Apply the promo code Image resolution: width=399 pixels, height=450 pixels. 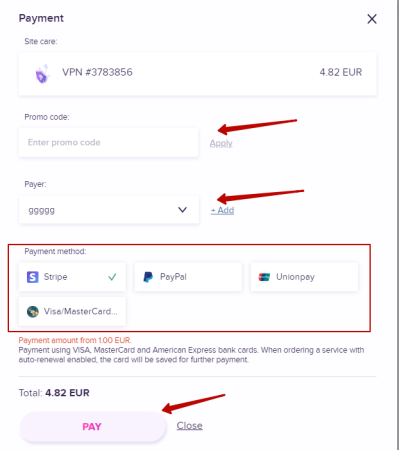pyautogui.click(x=221, y=143)
